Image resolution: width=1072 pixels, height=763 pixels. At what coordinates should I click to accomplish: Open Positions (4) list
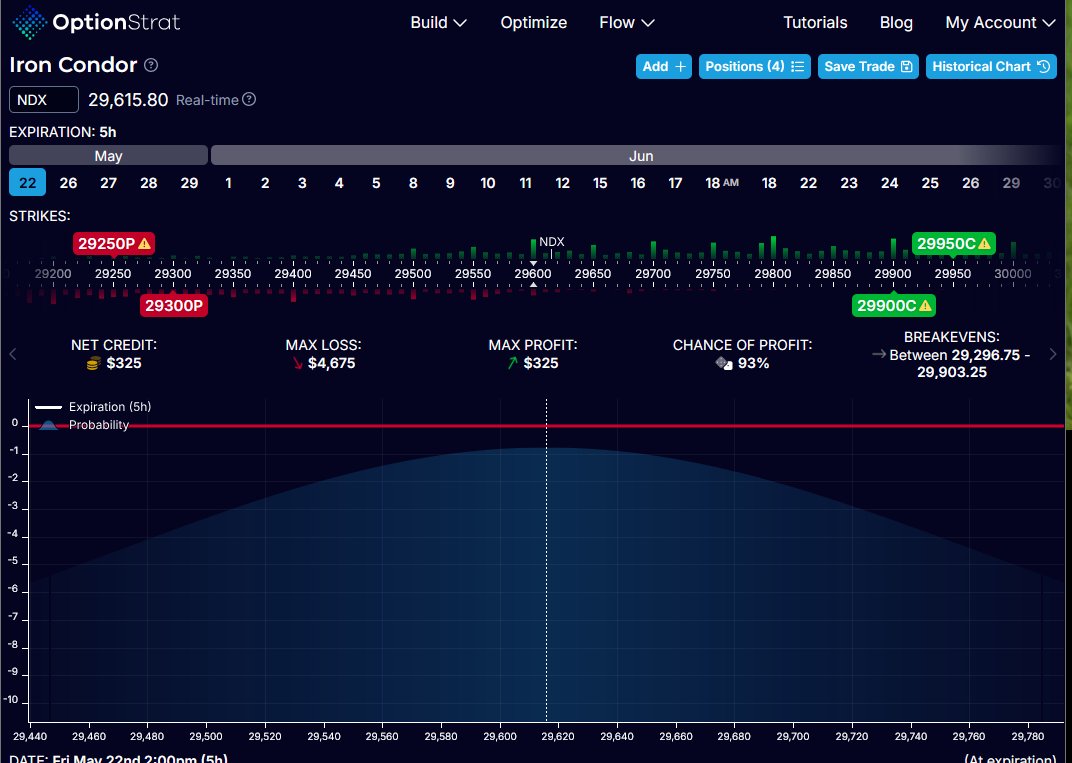tap(755, 66)
